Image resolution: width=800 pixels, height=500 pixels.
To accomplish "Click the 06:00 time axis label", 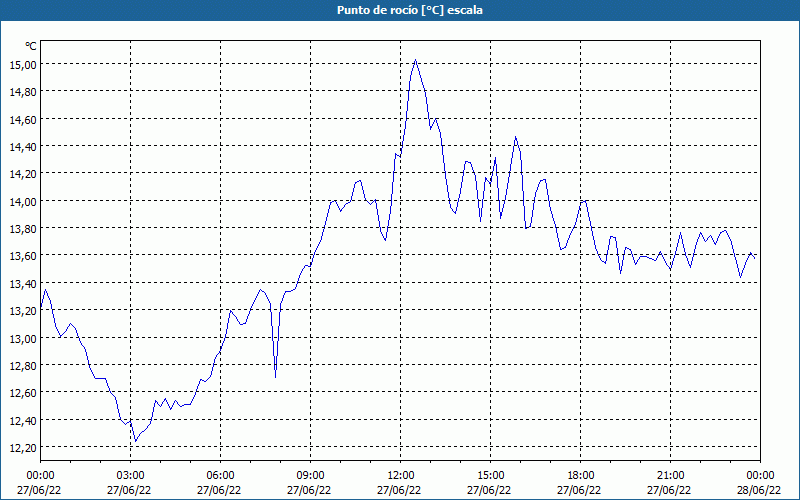I will 220,476.
